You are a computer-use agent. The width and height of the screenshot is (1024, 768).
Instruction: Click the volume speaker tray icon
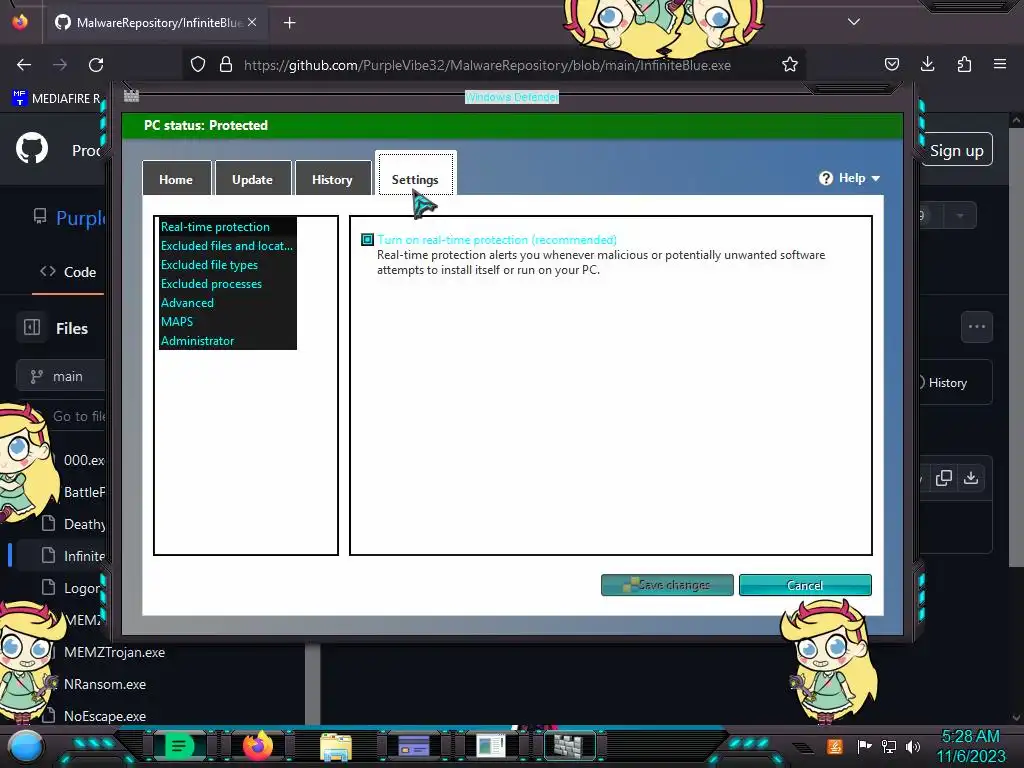pyautogui.click(x=913, y=746)
